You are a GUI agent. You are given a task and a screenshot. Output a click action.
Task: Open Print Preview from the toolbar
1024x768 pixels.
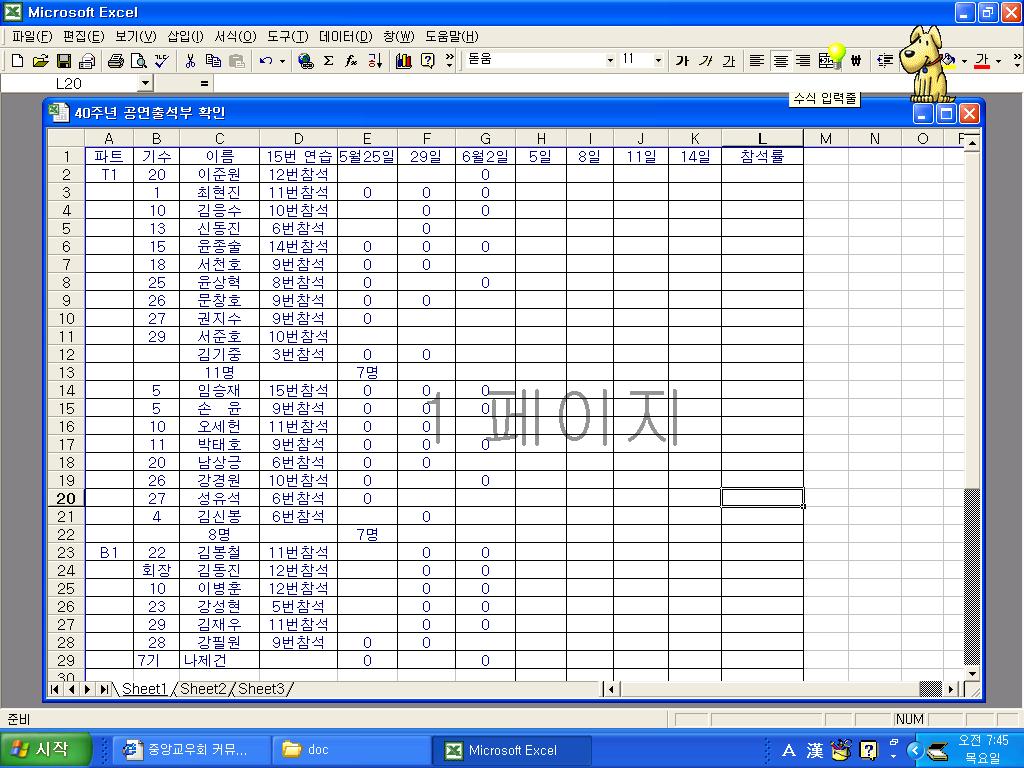click(x=138, y=61)
